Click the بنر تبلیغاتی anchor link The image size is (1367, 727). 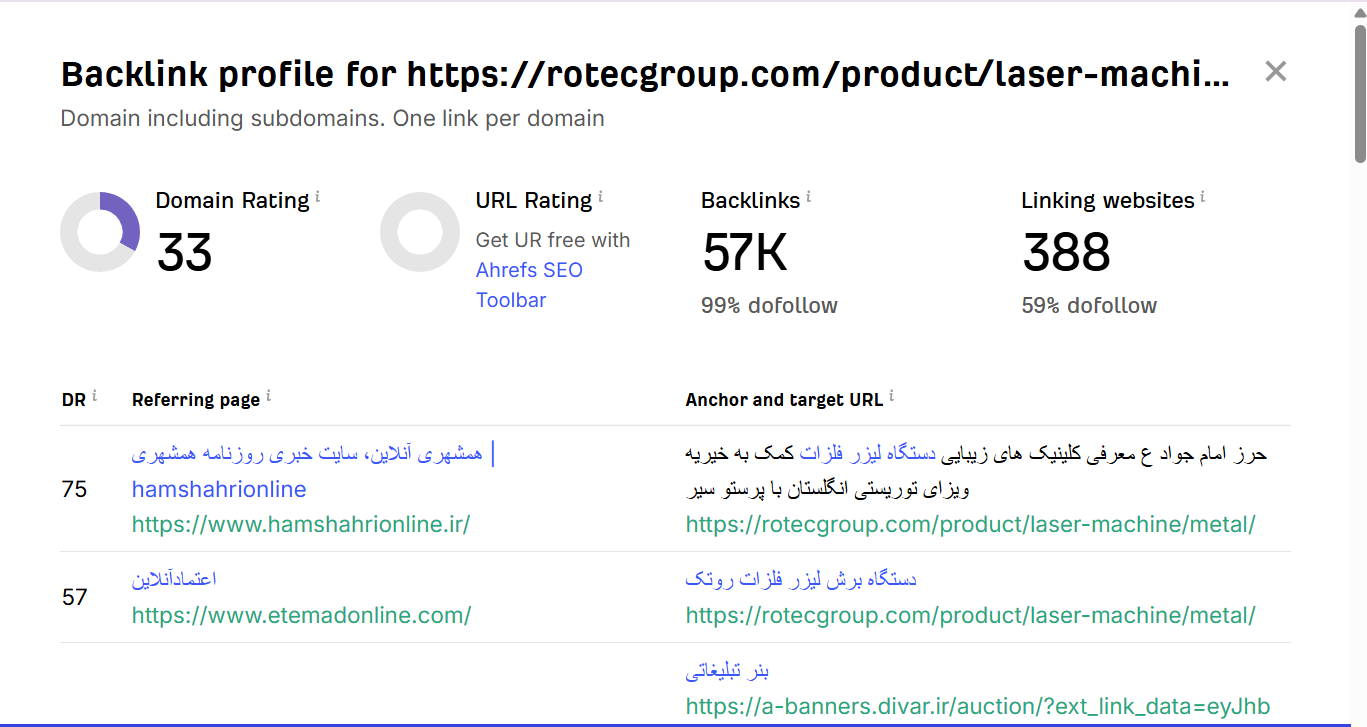tap(727, 671)
